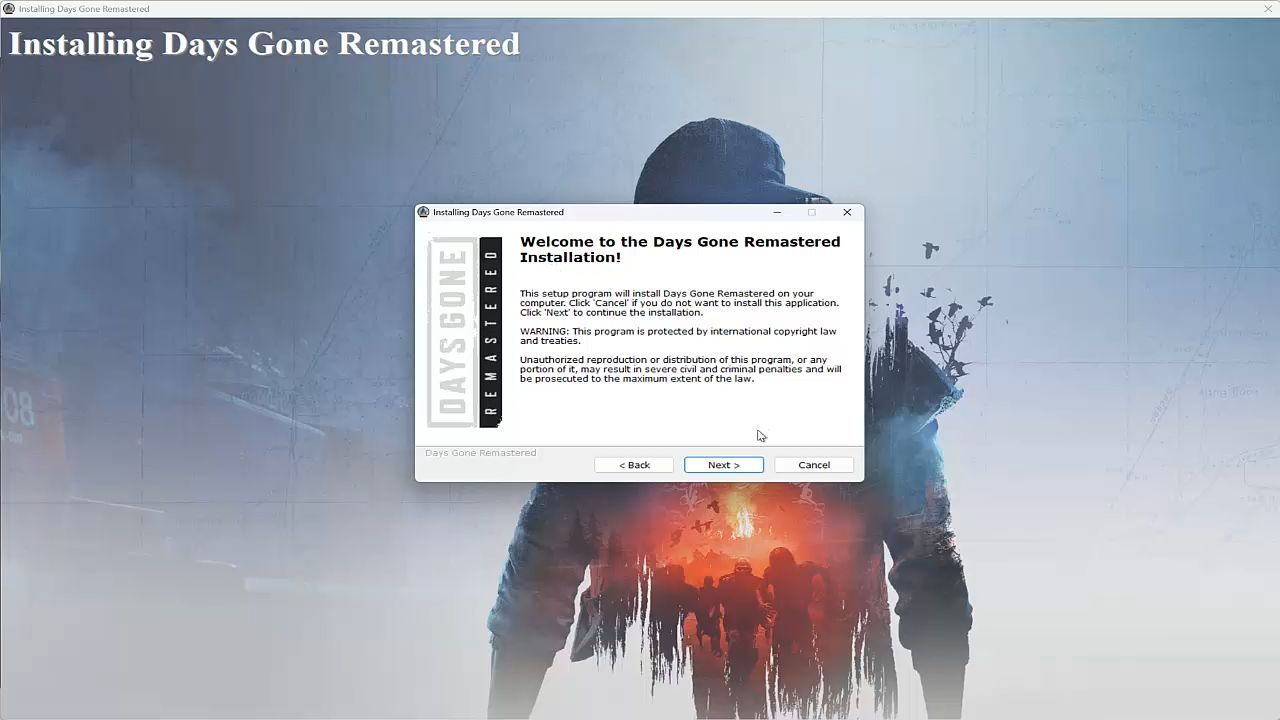This screenshot has height=720, width=1280.
Task: Click the 'Welcome to the Days Gone Remastered Installation!' heading
Action: pyautogui.click(x=680, y=249)
